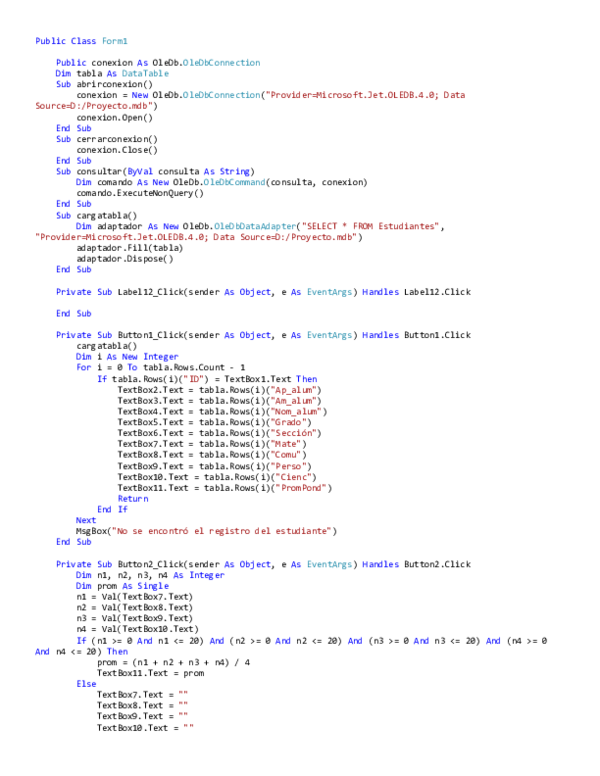
Task: Place cursor on 'adaptador.Fill(tabla)' line
Action: (129, 247)
